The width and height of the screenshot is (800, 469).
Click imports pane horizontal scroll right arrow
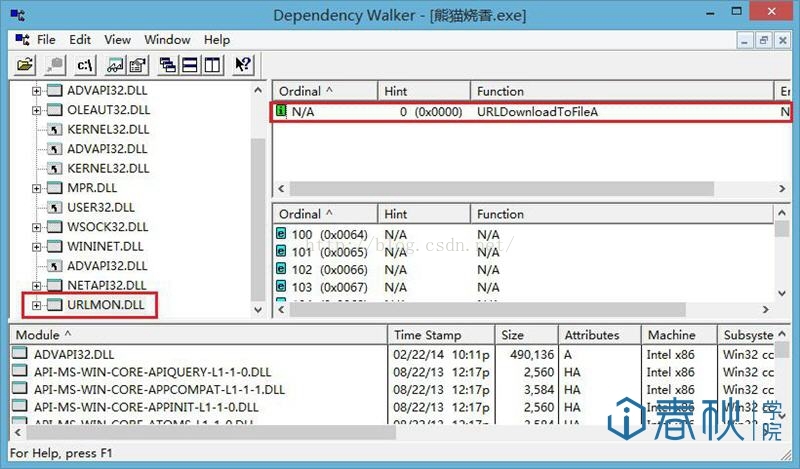782,188
